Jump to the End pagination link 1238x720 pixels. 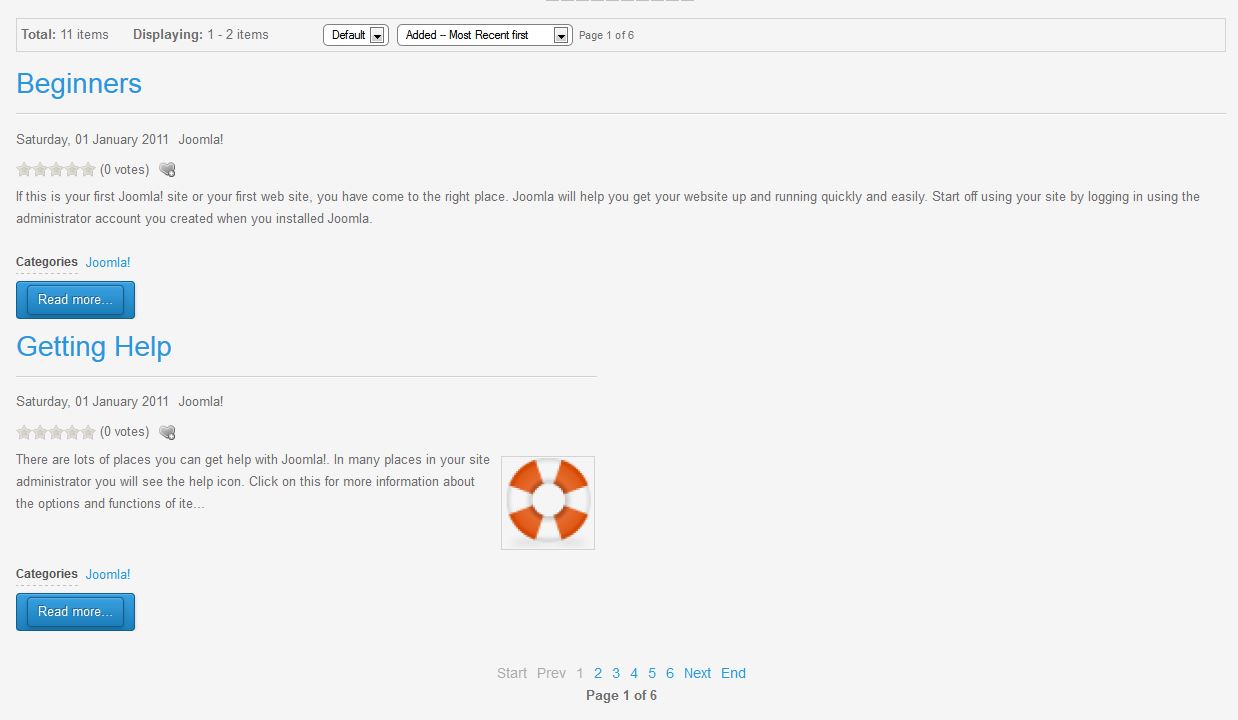[734, 673]
